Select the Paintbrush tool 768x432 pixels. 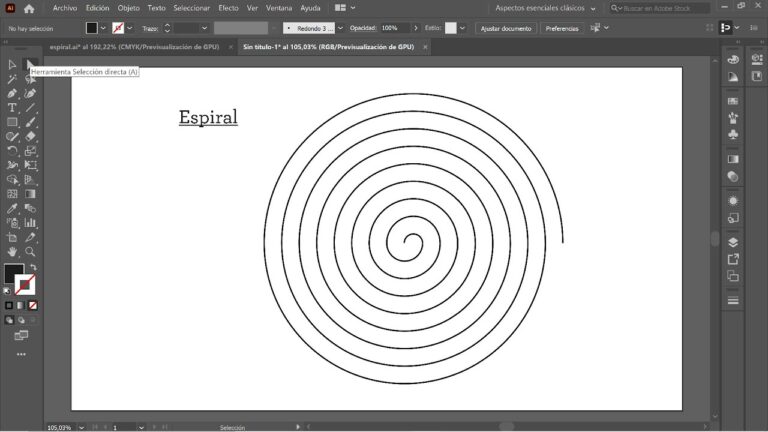click(x=30, y=122)
